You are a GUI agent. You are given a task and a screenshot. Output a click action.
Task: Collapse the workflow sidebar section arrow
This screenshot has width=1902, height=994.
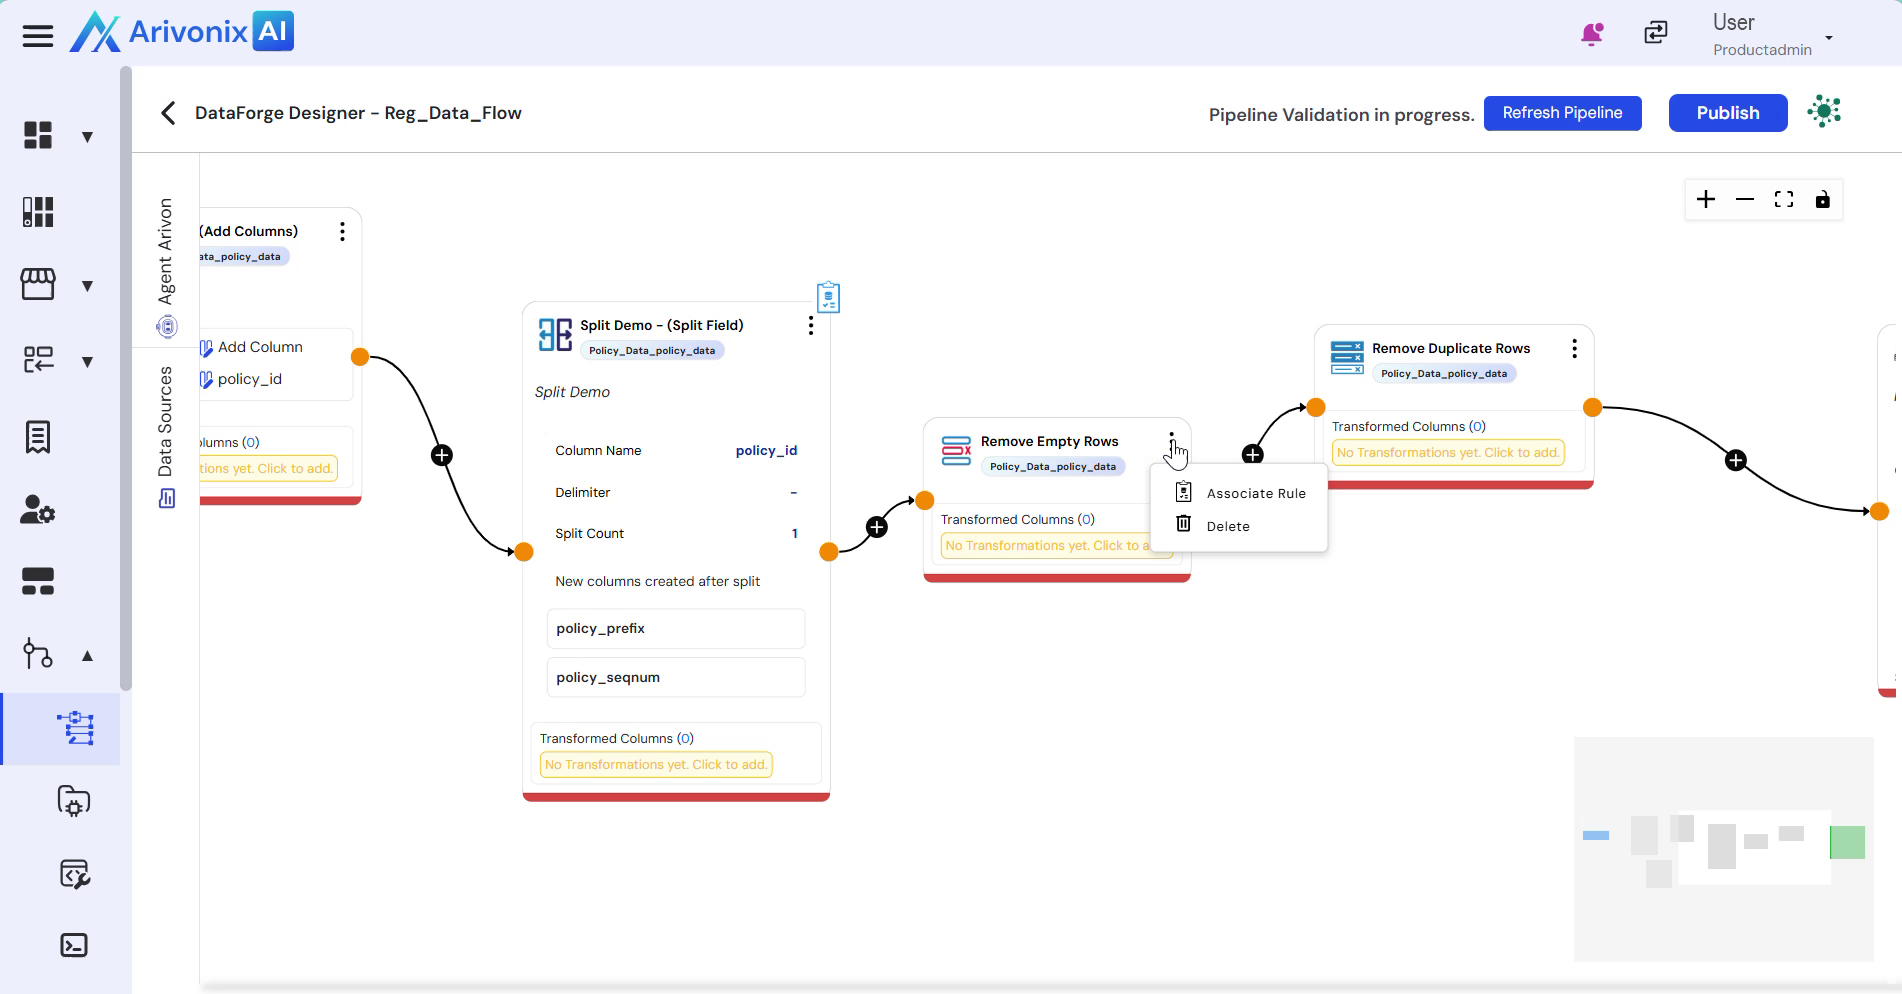88,656
